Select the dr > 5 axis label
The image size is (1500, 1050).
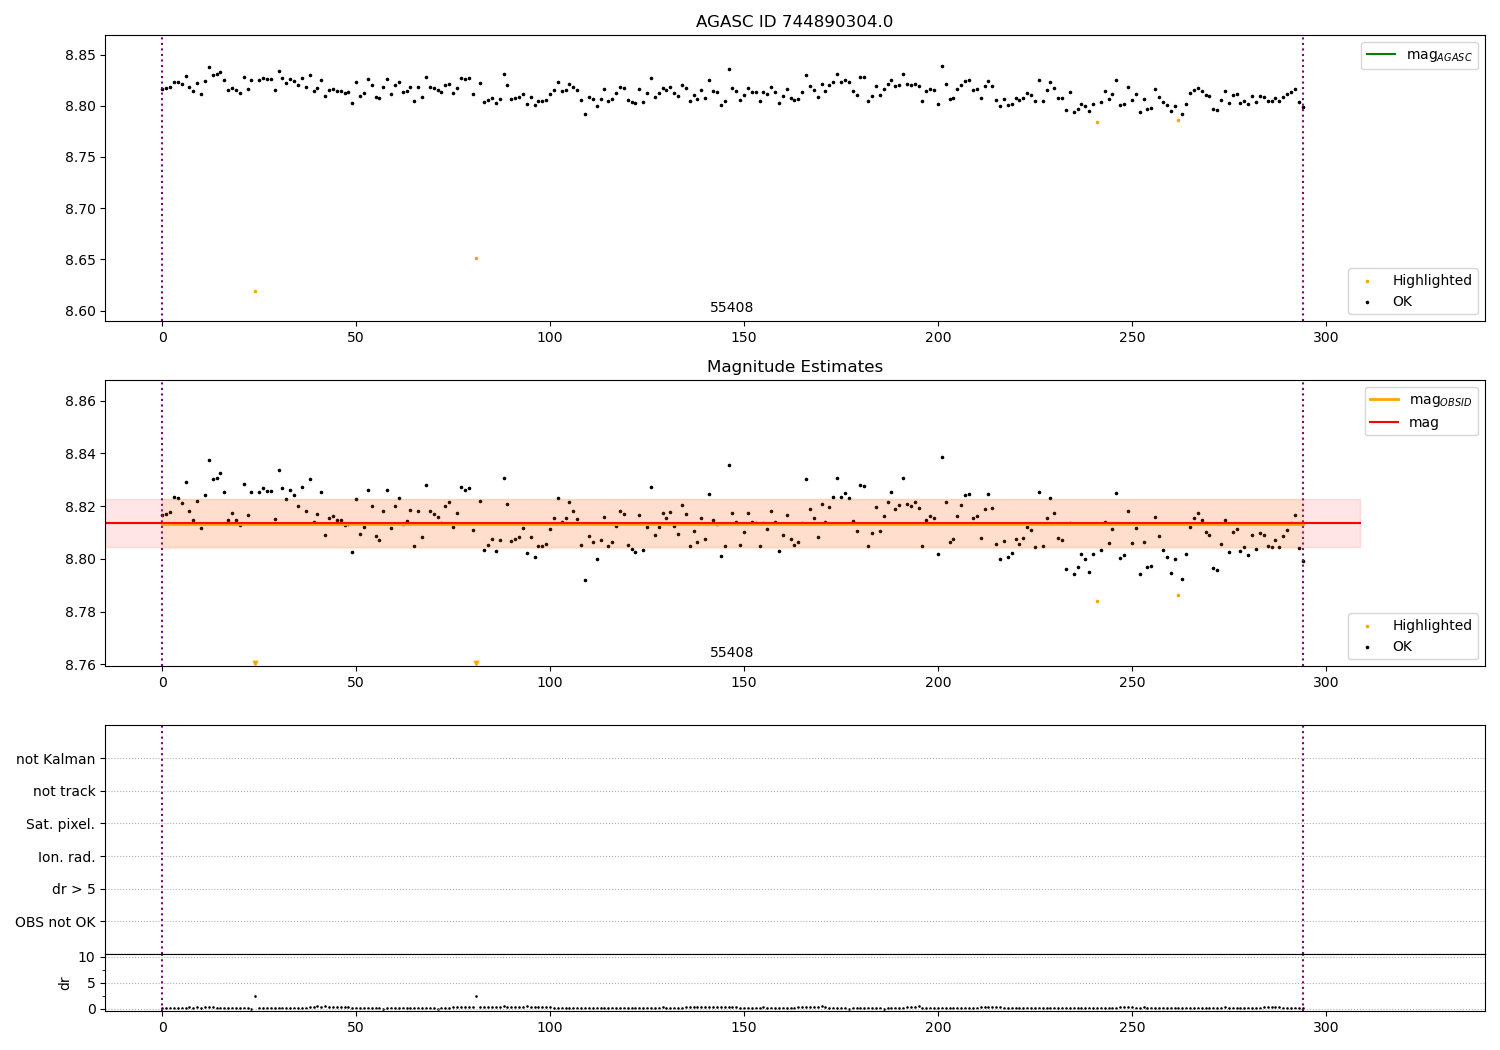click(74, 889)
